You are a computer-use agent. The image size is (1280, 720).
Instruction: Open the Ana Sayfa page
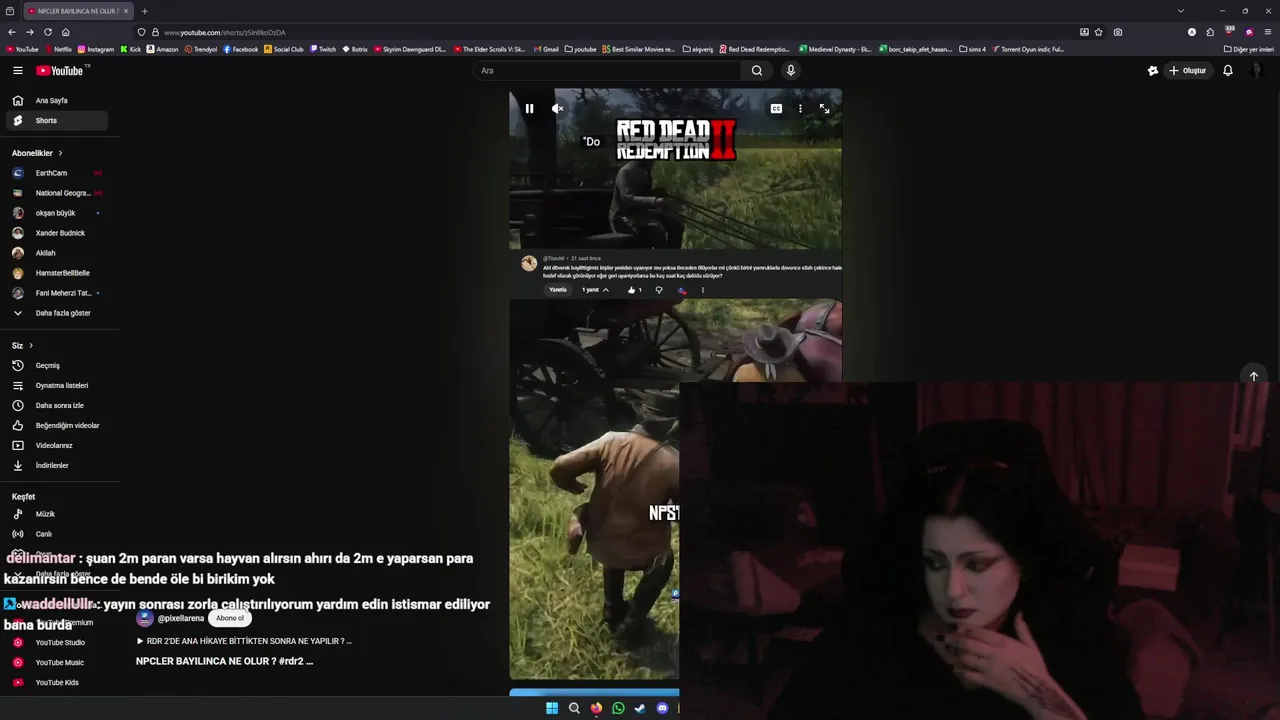point(56,100)
